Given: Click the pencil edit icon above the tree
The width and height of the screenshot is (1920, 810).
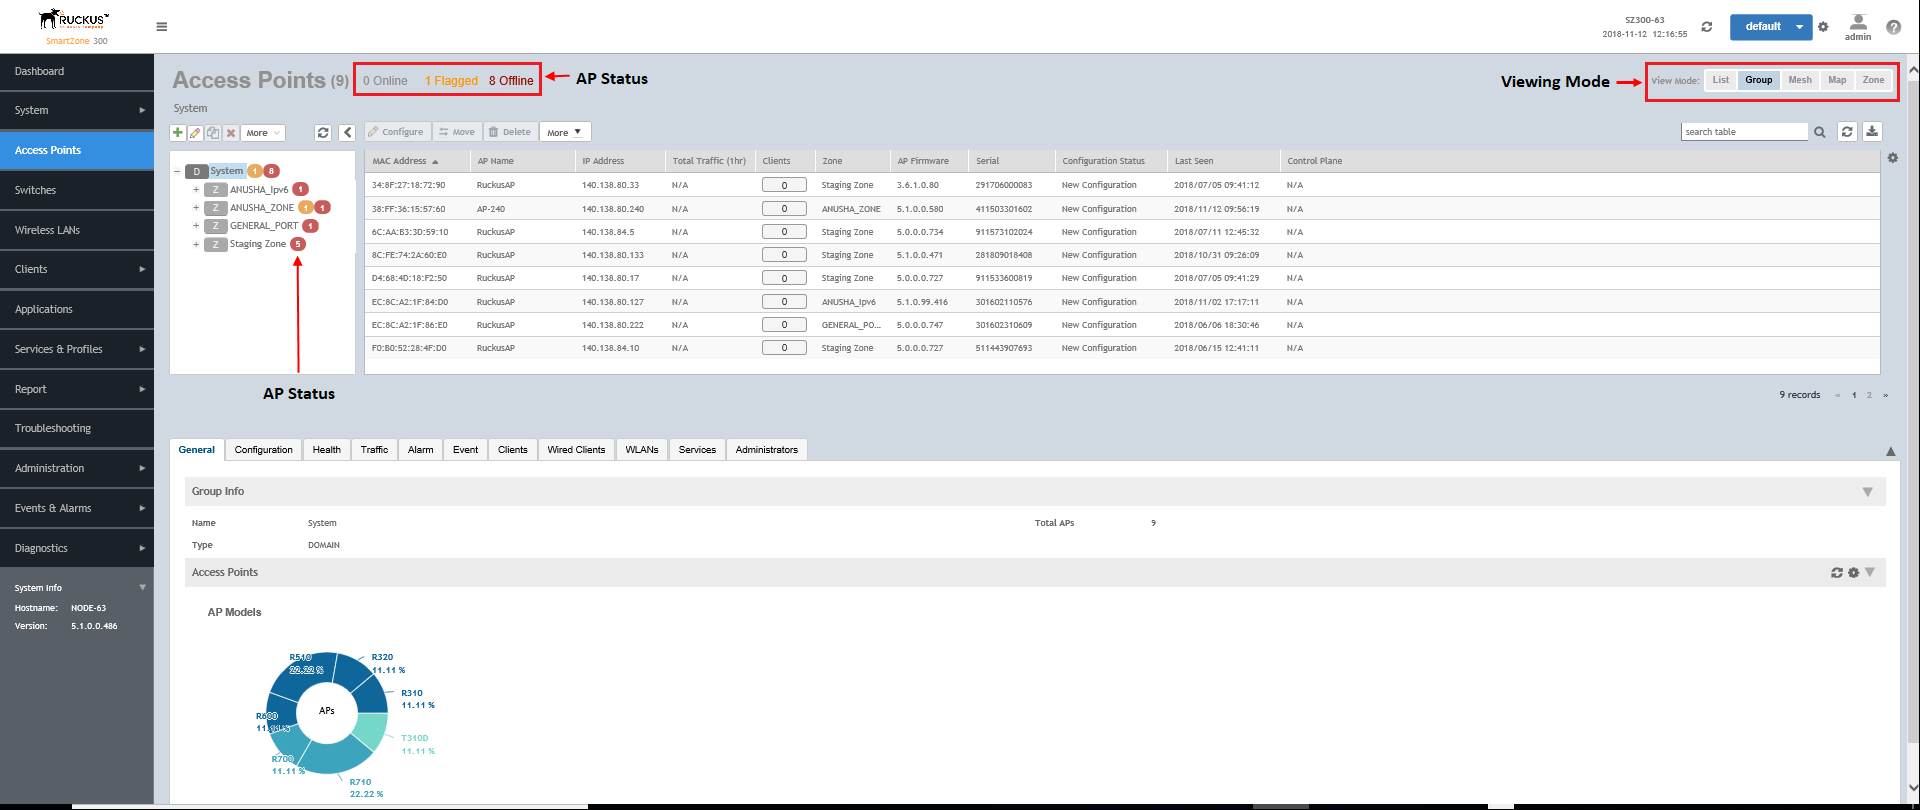Looking at the screenshot, I should click(195, 133).
